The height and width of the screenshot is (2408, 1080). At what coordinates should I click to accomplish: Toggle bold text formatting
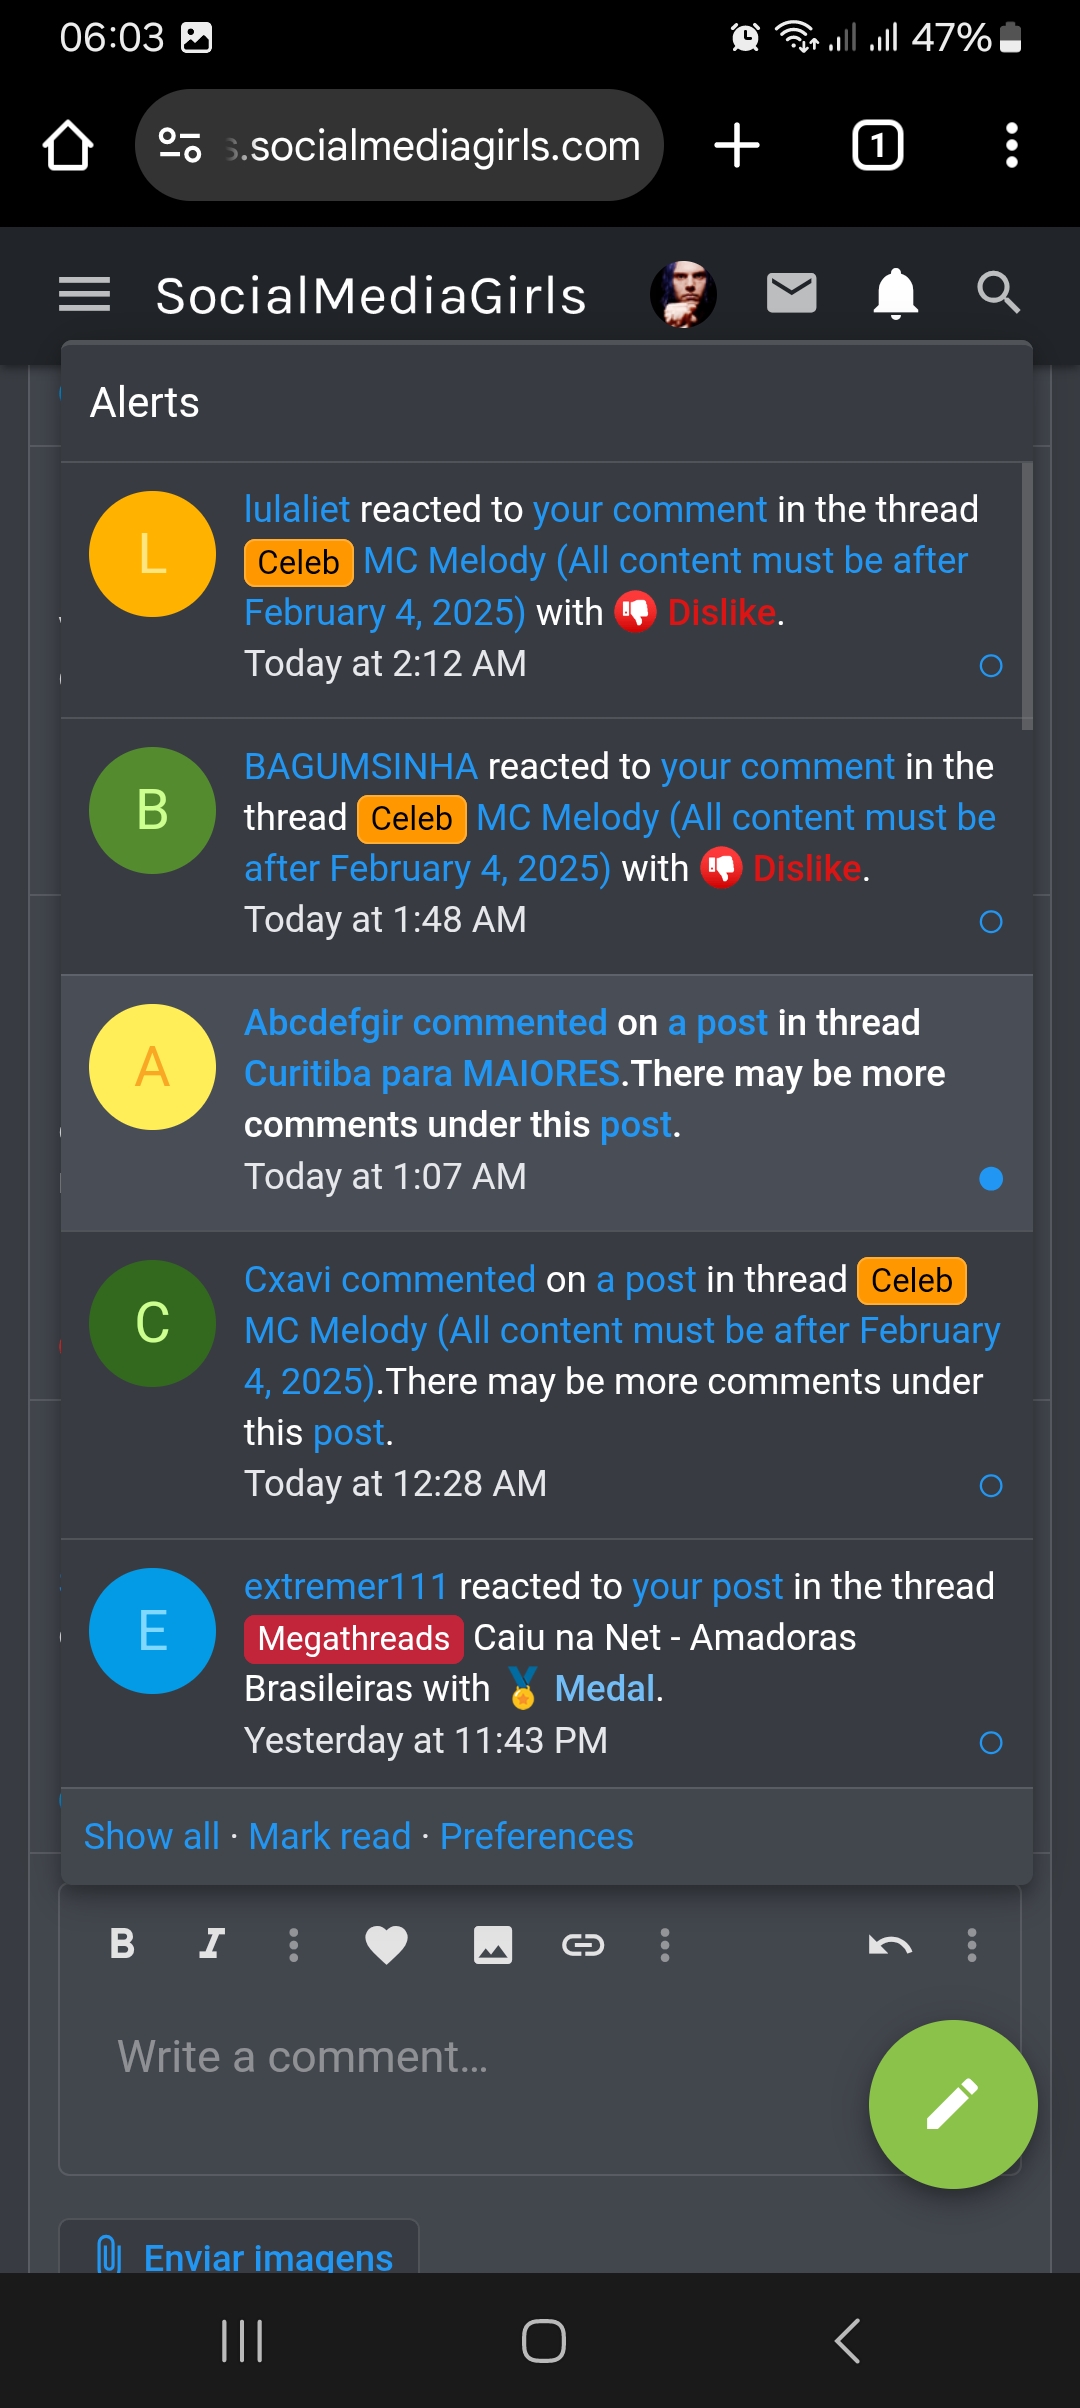tap(122, 1944)
